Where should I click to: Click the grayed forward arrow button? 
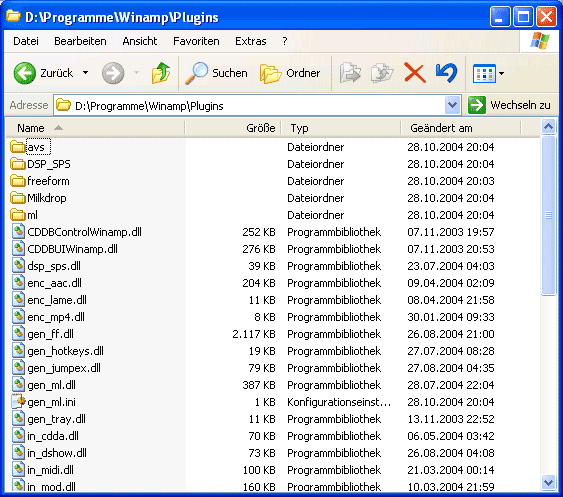113,73
